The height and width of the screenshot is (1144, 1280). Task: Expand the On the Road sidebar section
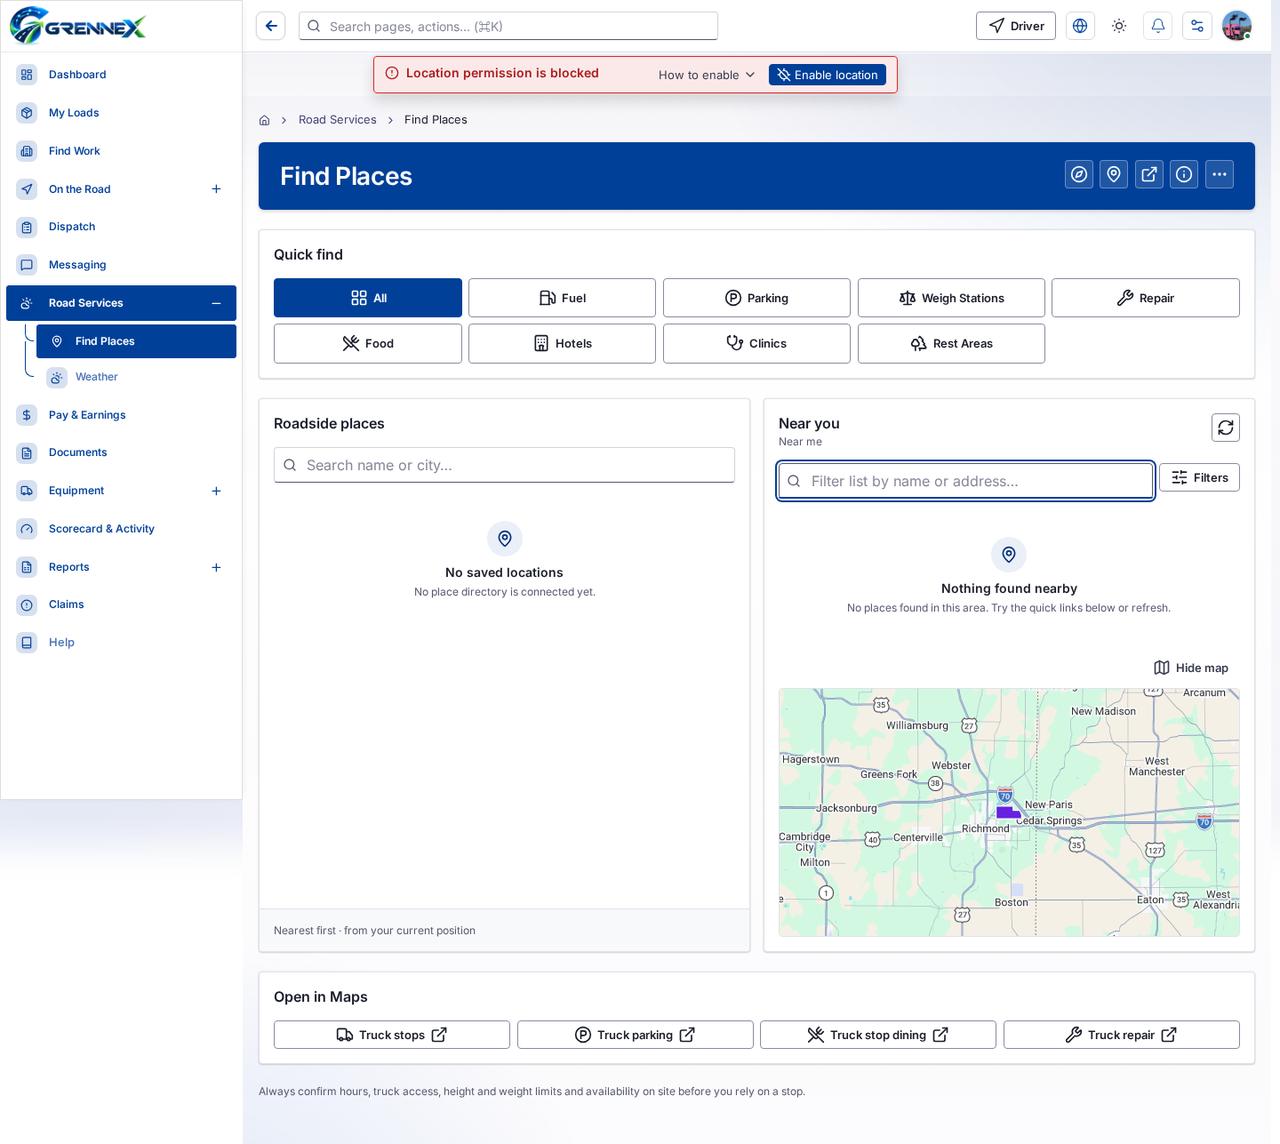[x=216, y=189]
